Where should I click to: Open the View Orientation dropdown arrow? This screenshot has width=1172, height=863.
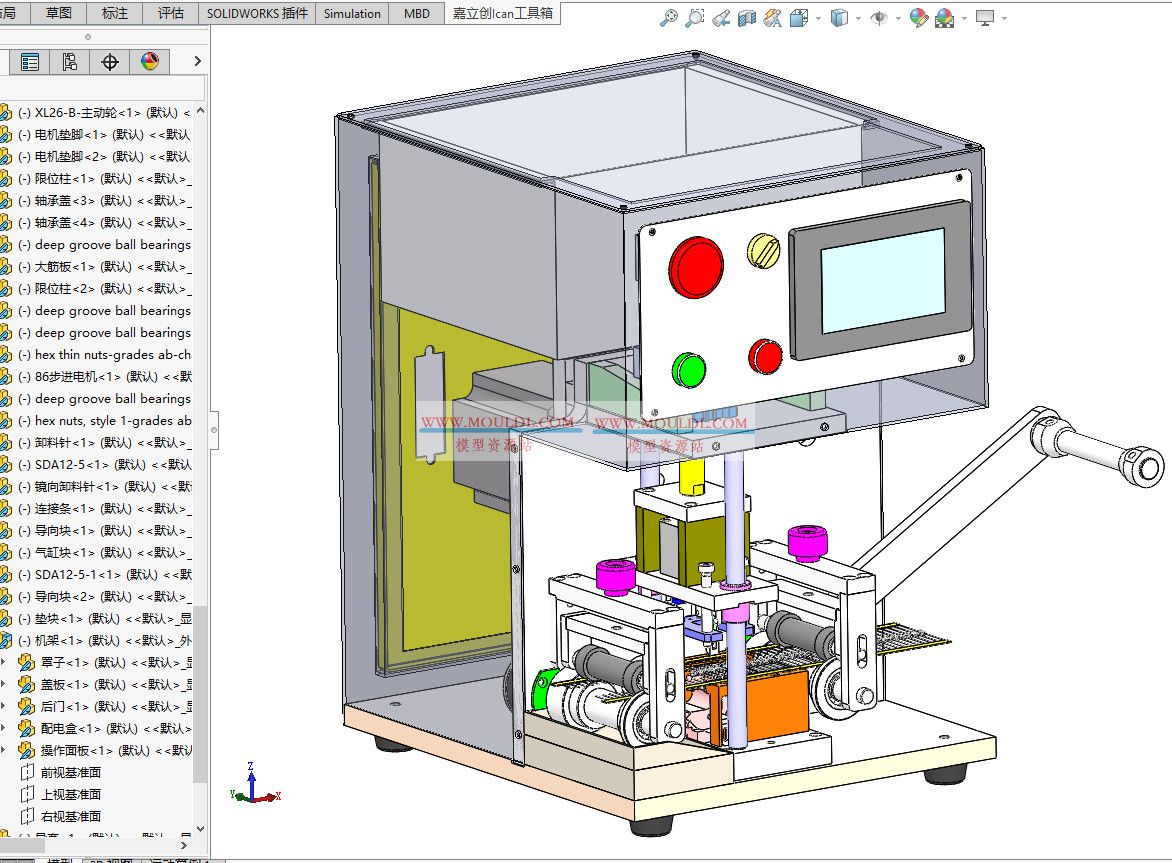click(x=817, y=17)
